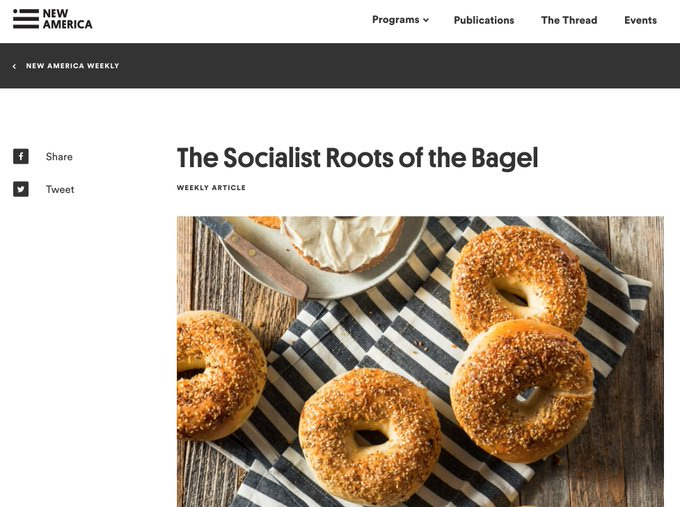Navigate to Events
The width and height of the screenshot is (680, 507).
[641, 20]
